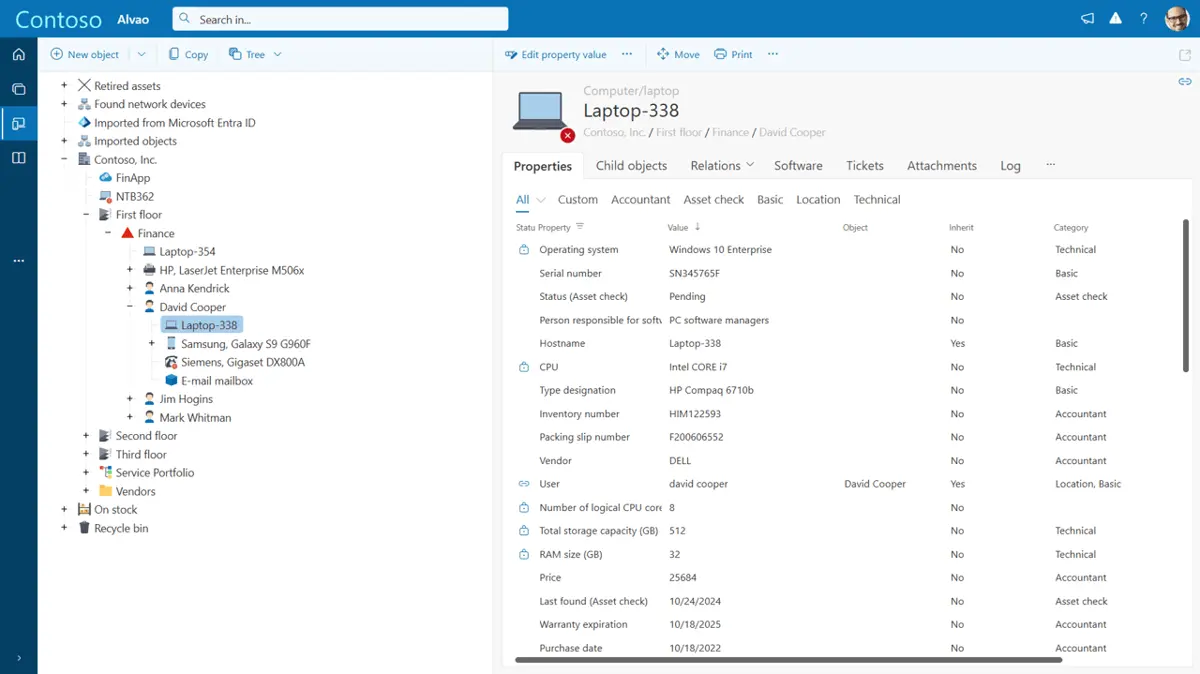
Task: Collapse the David Cooper tree node
Action: pos(130,307)
